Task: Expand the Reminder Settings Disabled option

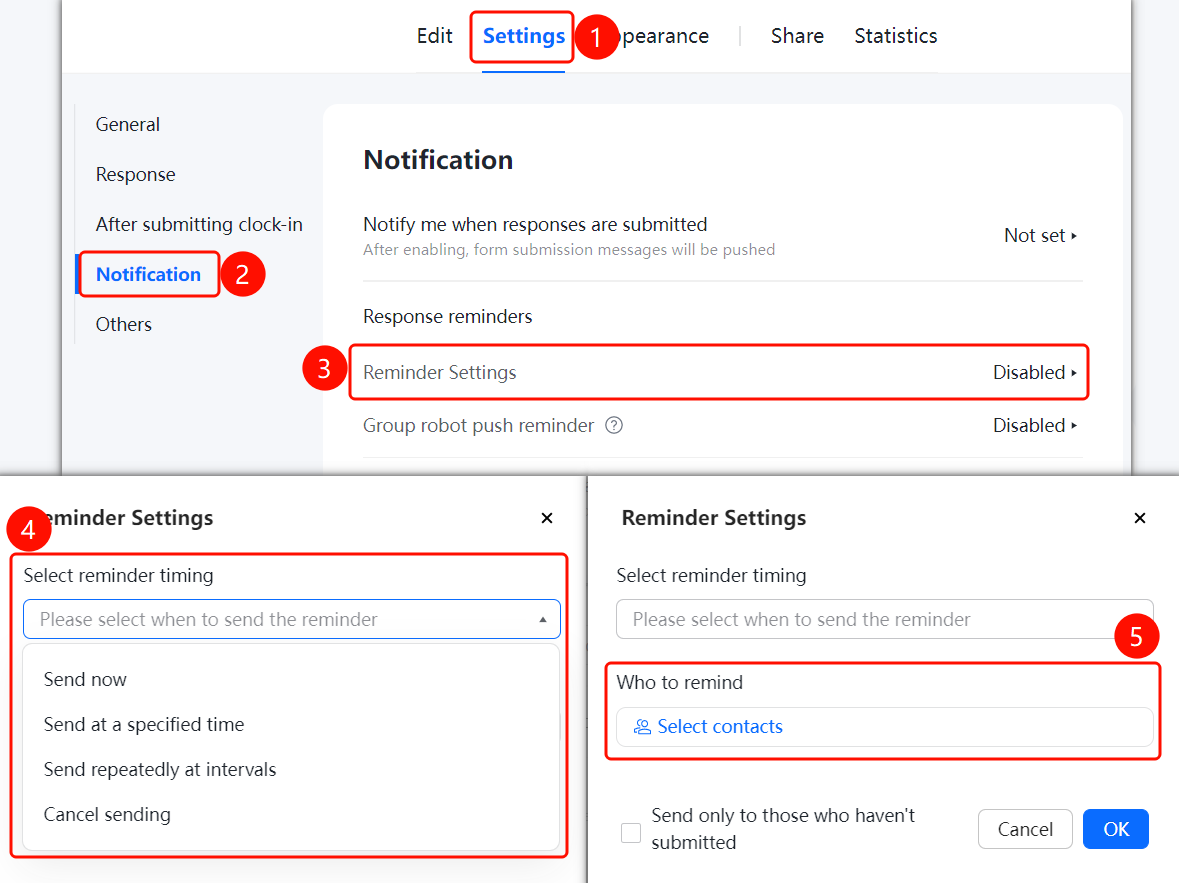Action: click(x=1035, y=372)
